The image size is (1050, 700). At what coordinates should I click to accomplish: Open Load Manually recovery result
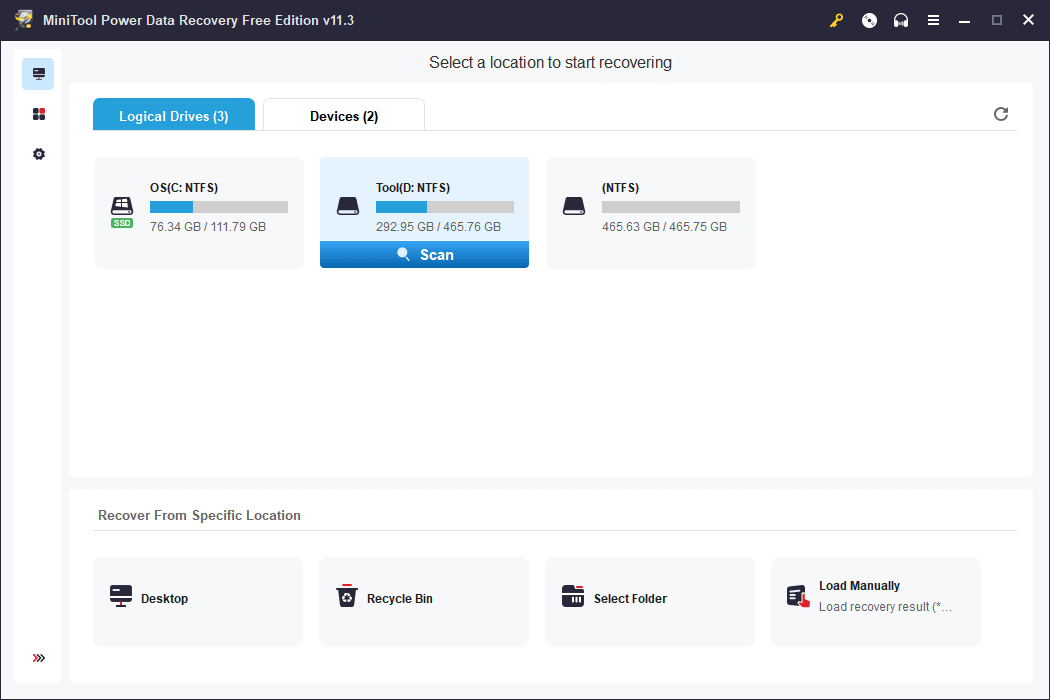pyautogui.click(x=876, y=602)
